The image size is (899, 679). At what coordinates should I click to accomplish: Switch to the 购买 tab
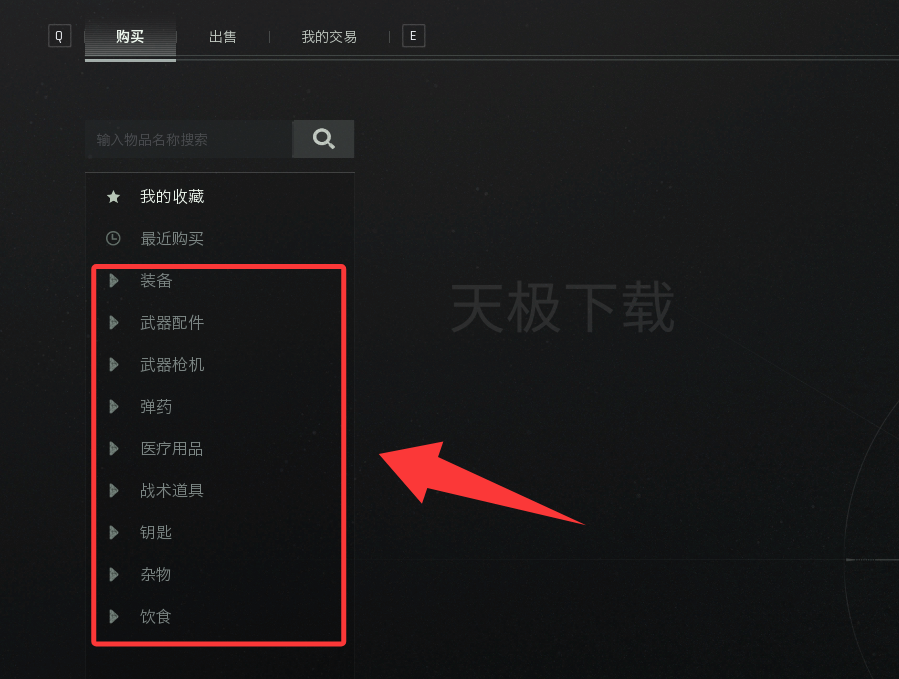pyautogui.click(x=130, y=37)
